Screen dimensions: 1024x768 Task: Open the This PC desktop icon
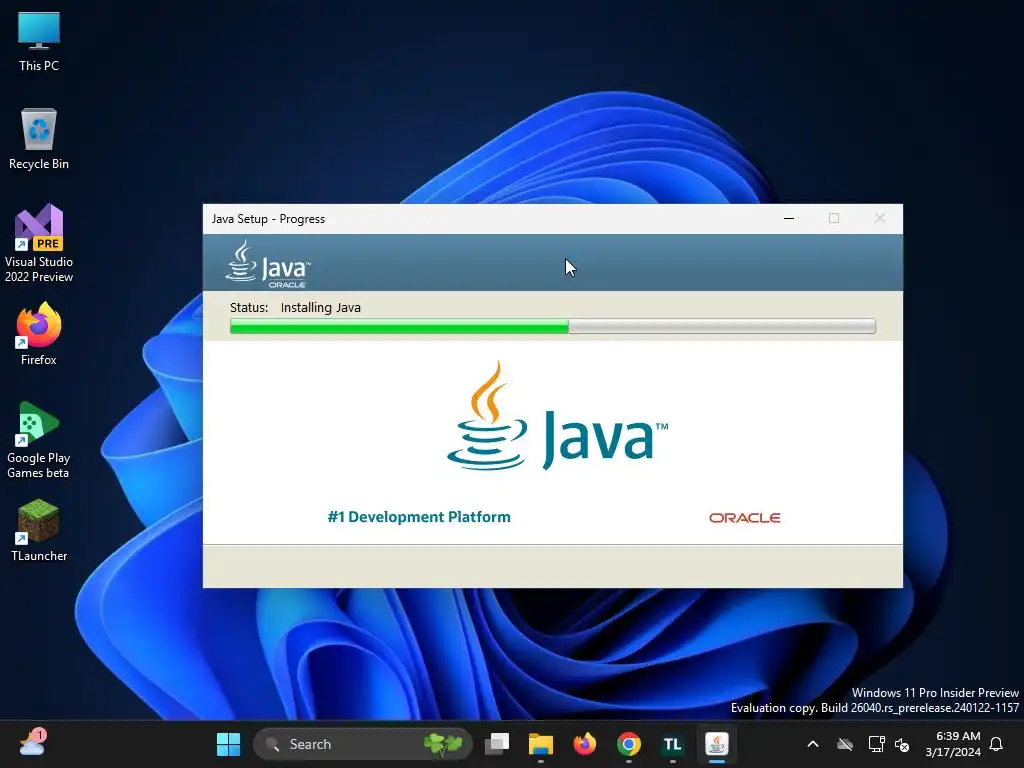(x=39, y=41)
